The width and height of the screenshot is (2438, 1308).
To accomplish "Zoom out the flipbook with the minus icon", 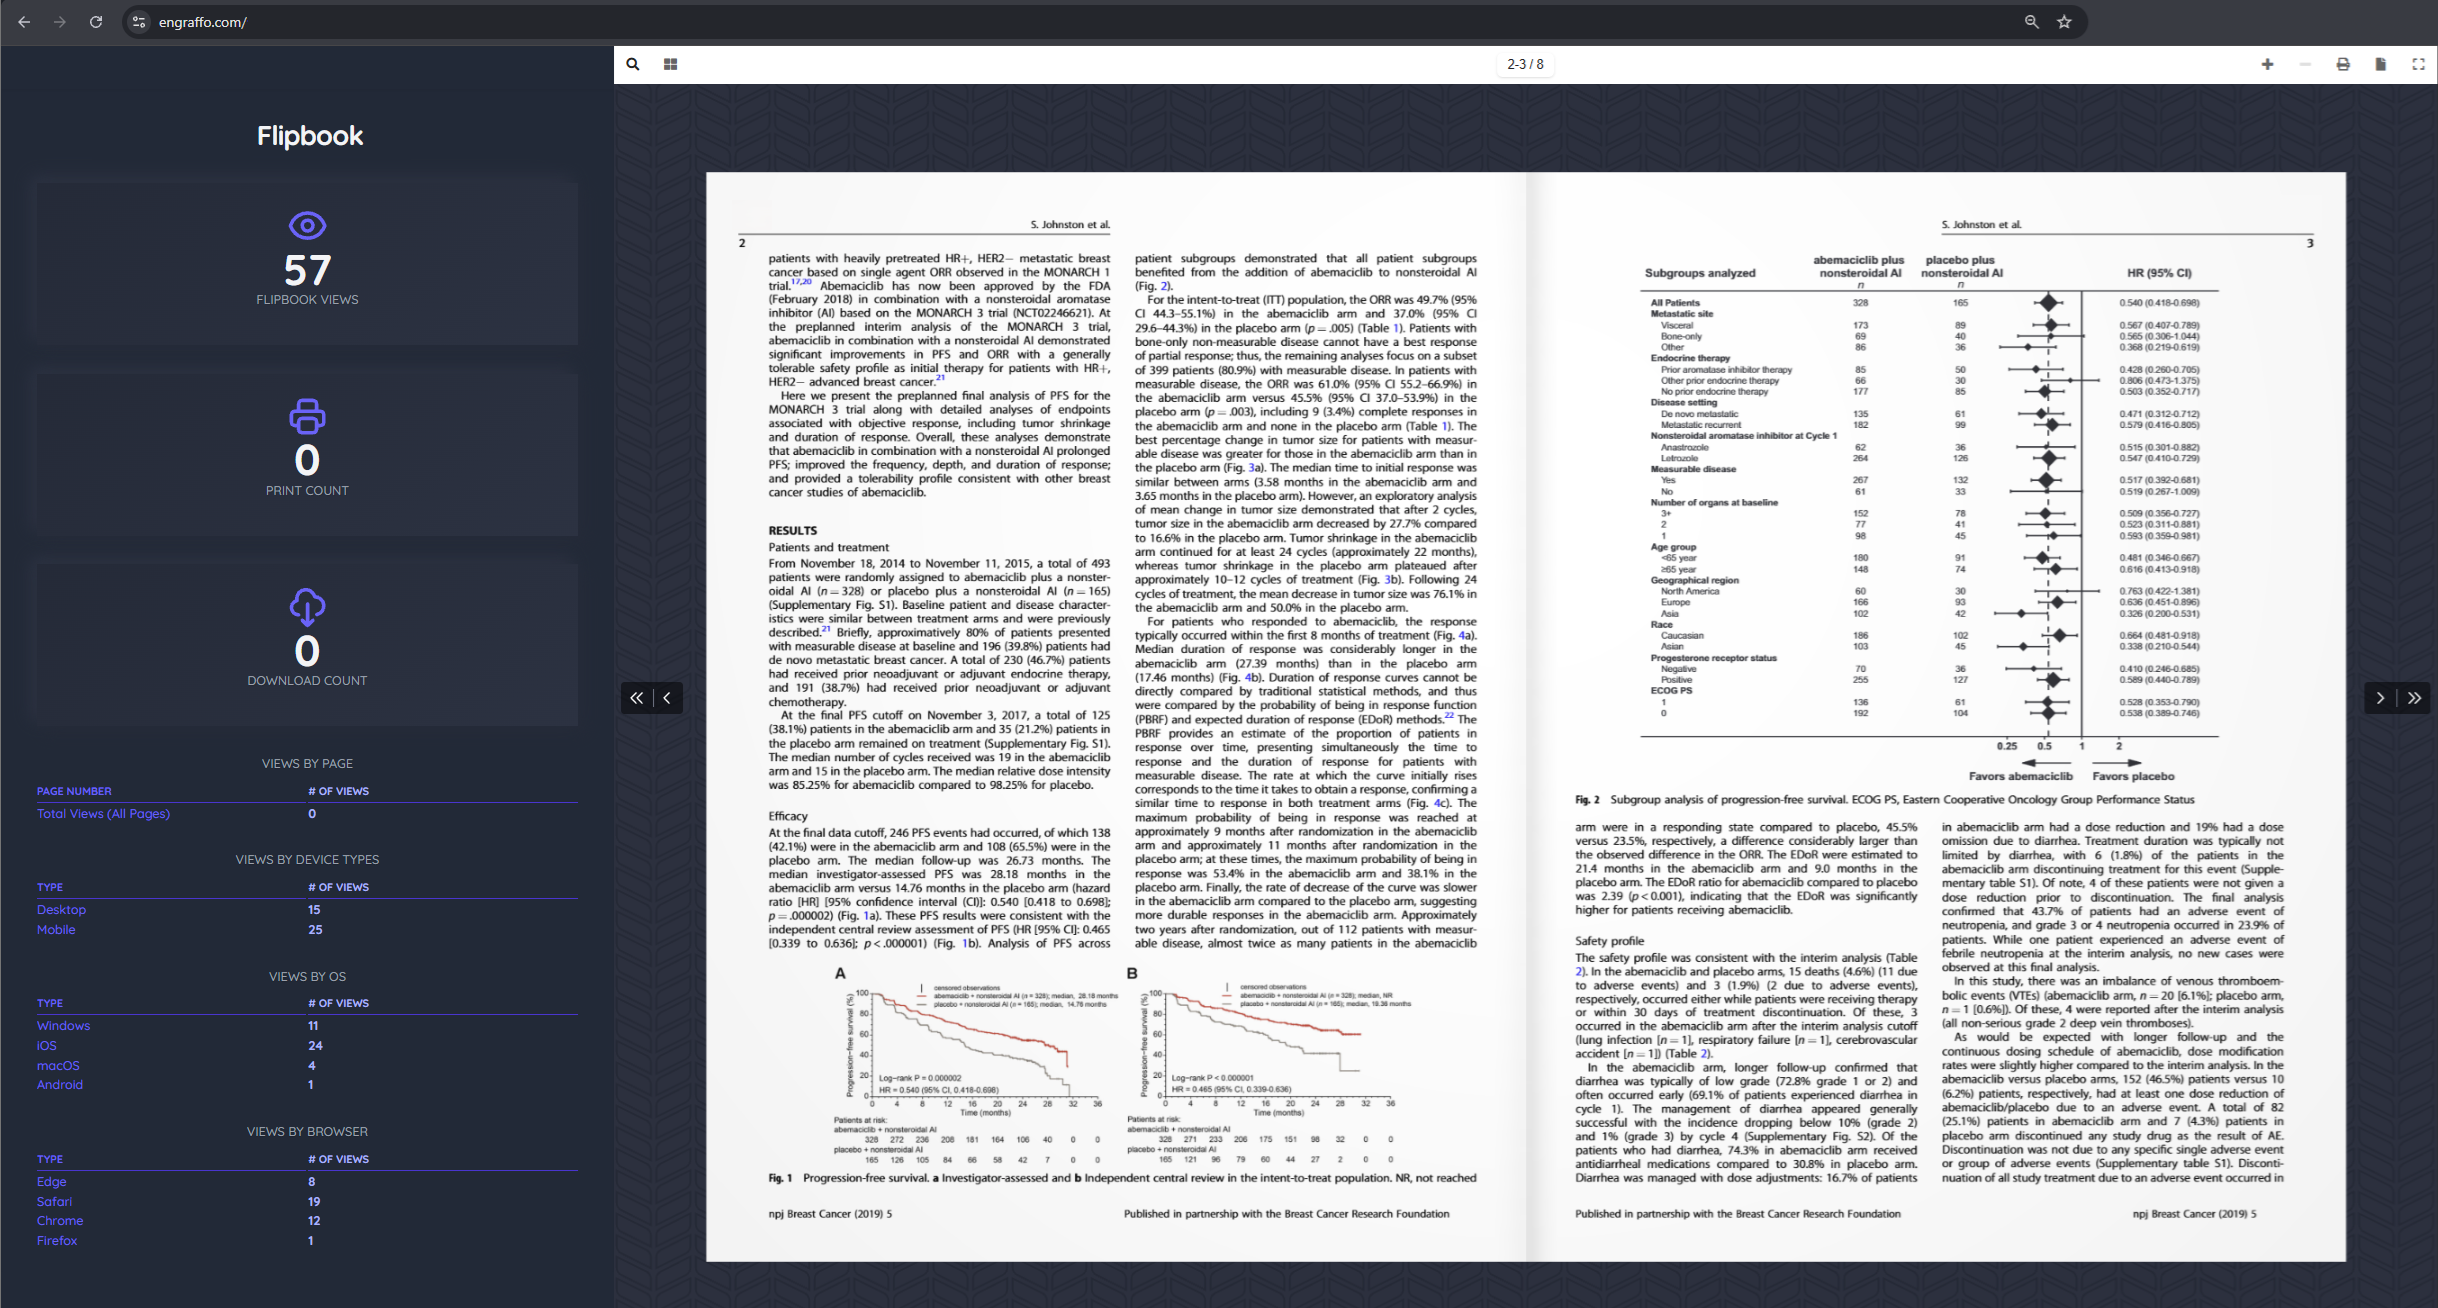I will [x=2305, y=64].
